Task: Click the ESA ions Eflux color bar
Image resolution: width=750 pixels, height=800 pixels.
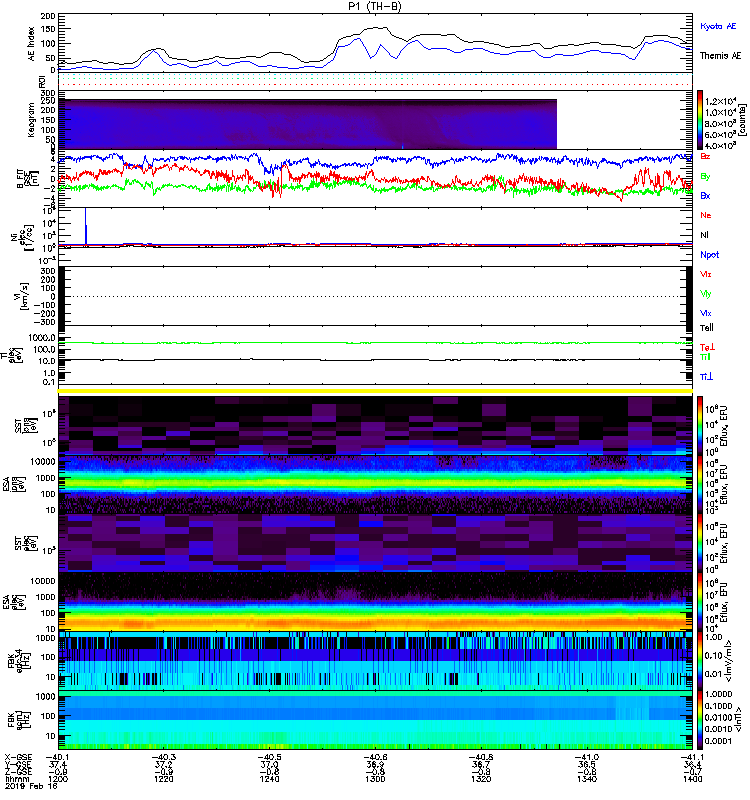Action: click(x=700, y=484)
